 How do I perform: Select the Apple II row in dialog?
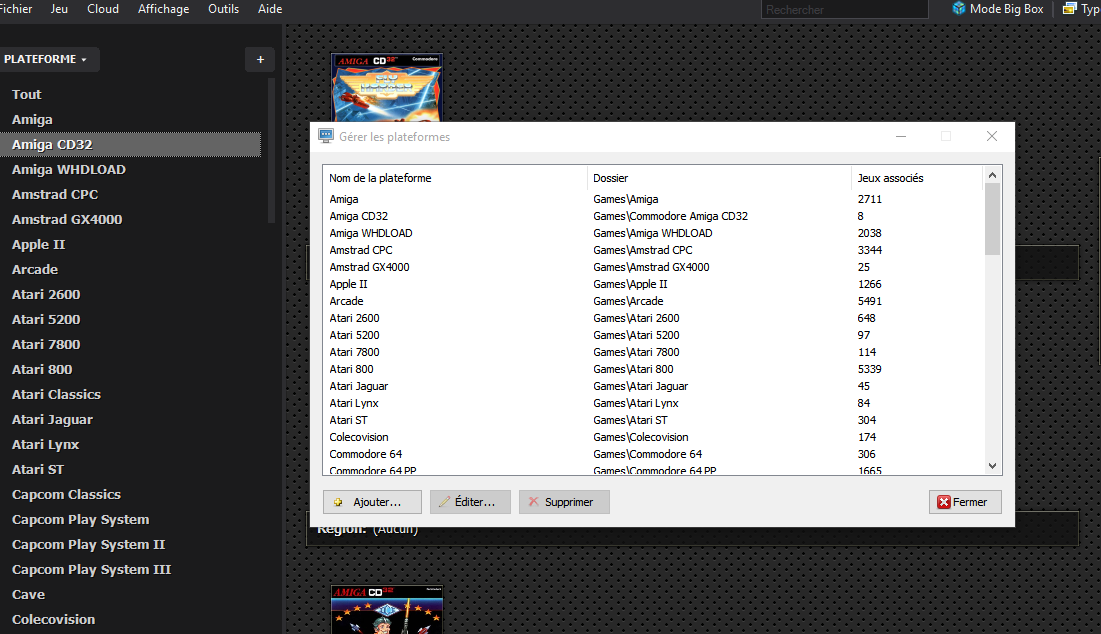pos(653,284)
